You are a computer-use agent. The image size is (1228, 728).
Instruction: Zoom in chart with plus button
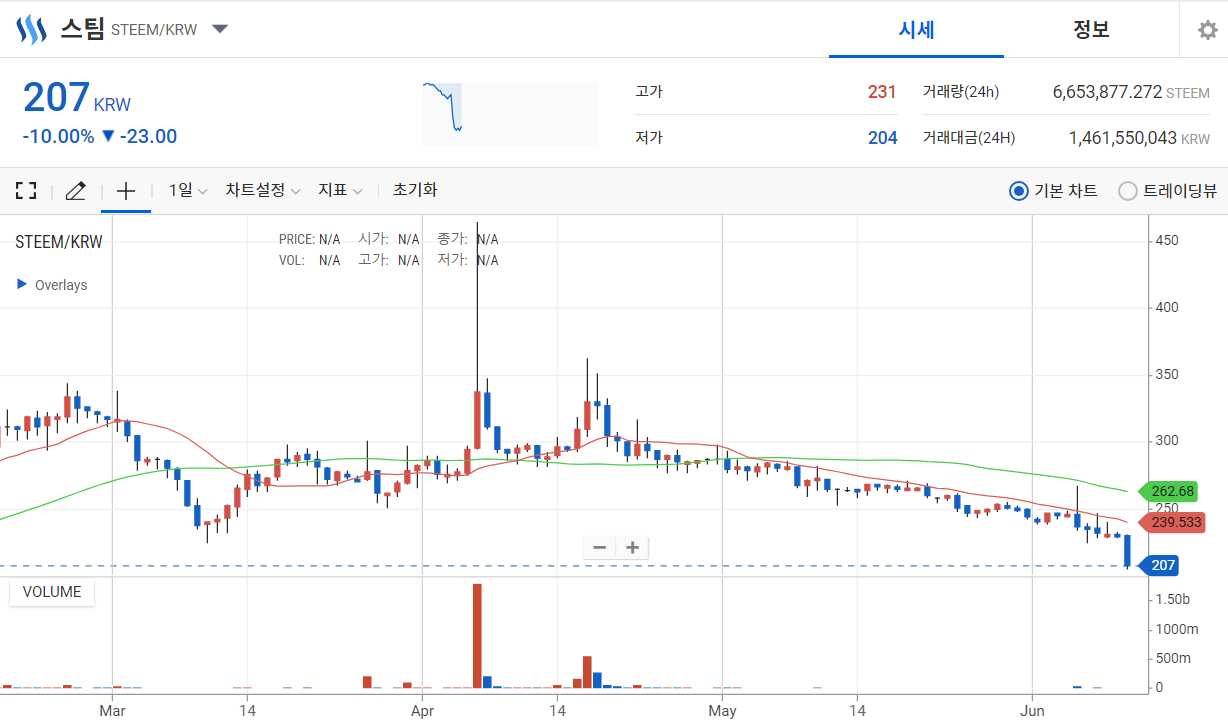[x=633, y=547]
